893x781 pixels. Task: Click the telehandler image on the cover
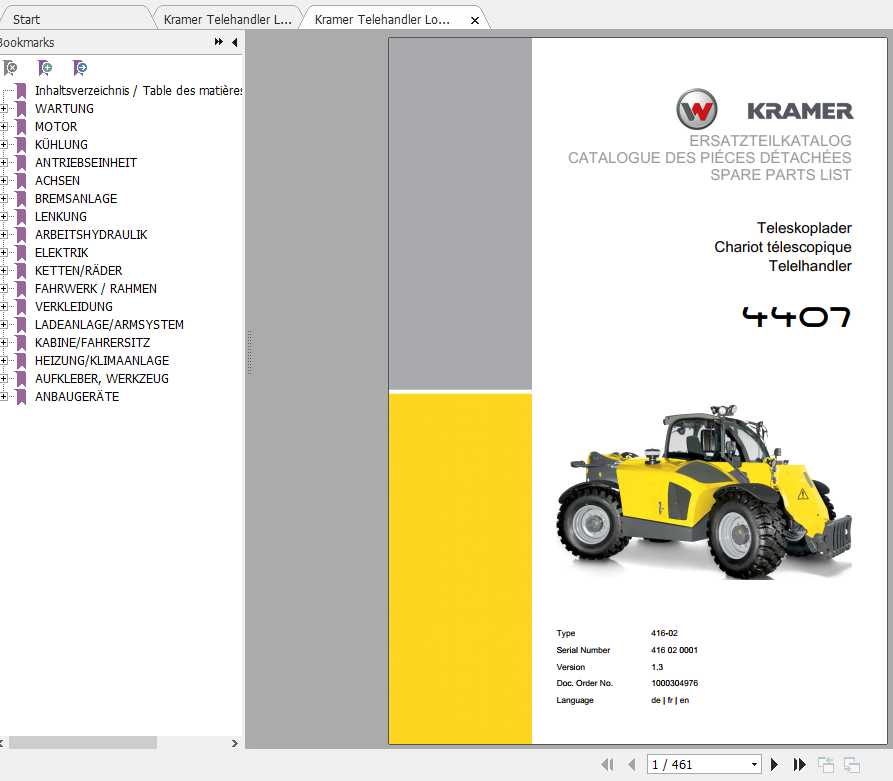[x=704, y=492]
